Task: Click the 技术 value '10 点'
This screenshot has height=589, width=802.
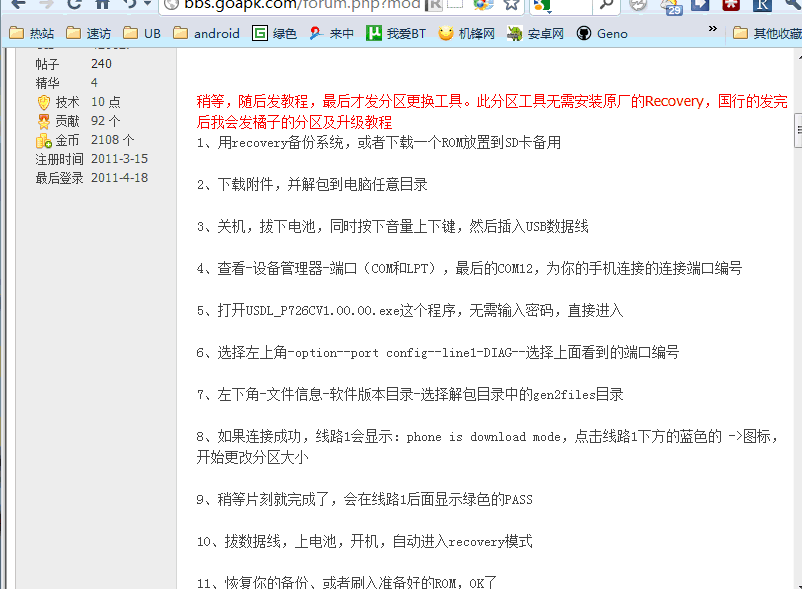Action: [x=106, y=102]
